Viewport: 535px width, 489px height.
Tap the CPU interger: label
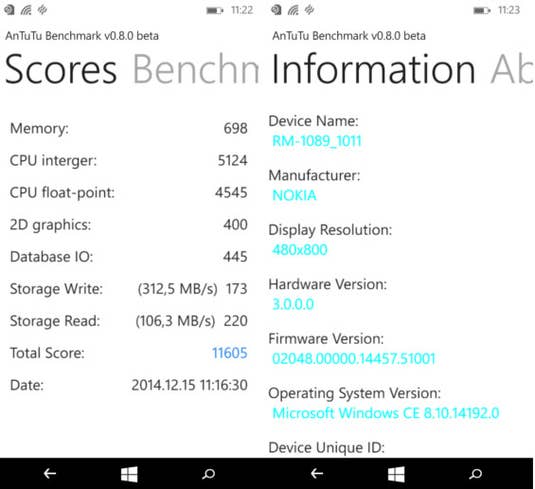[x=54, y=161]
